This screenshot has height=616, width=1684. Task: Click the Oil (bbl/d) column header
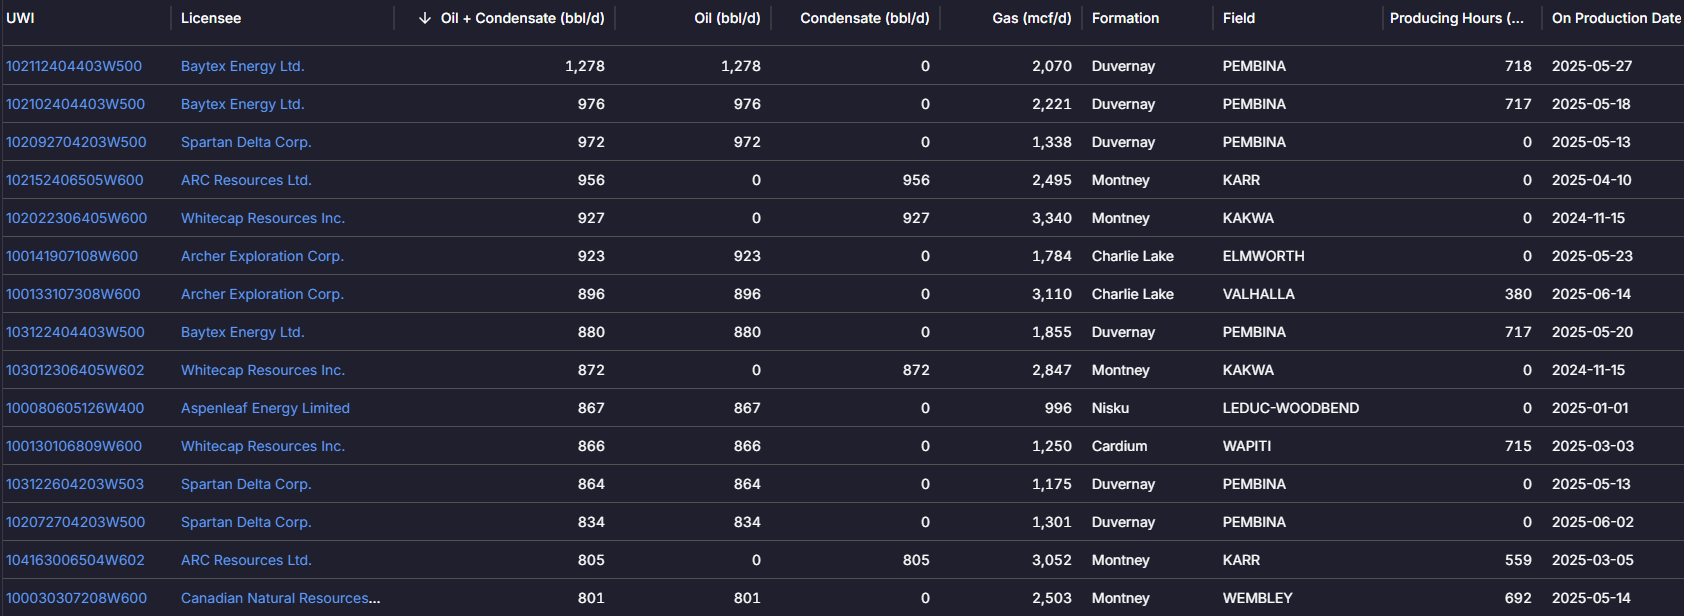click(727, 18)
